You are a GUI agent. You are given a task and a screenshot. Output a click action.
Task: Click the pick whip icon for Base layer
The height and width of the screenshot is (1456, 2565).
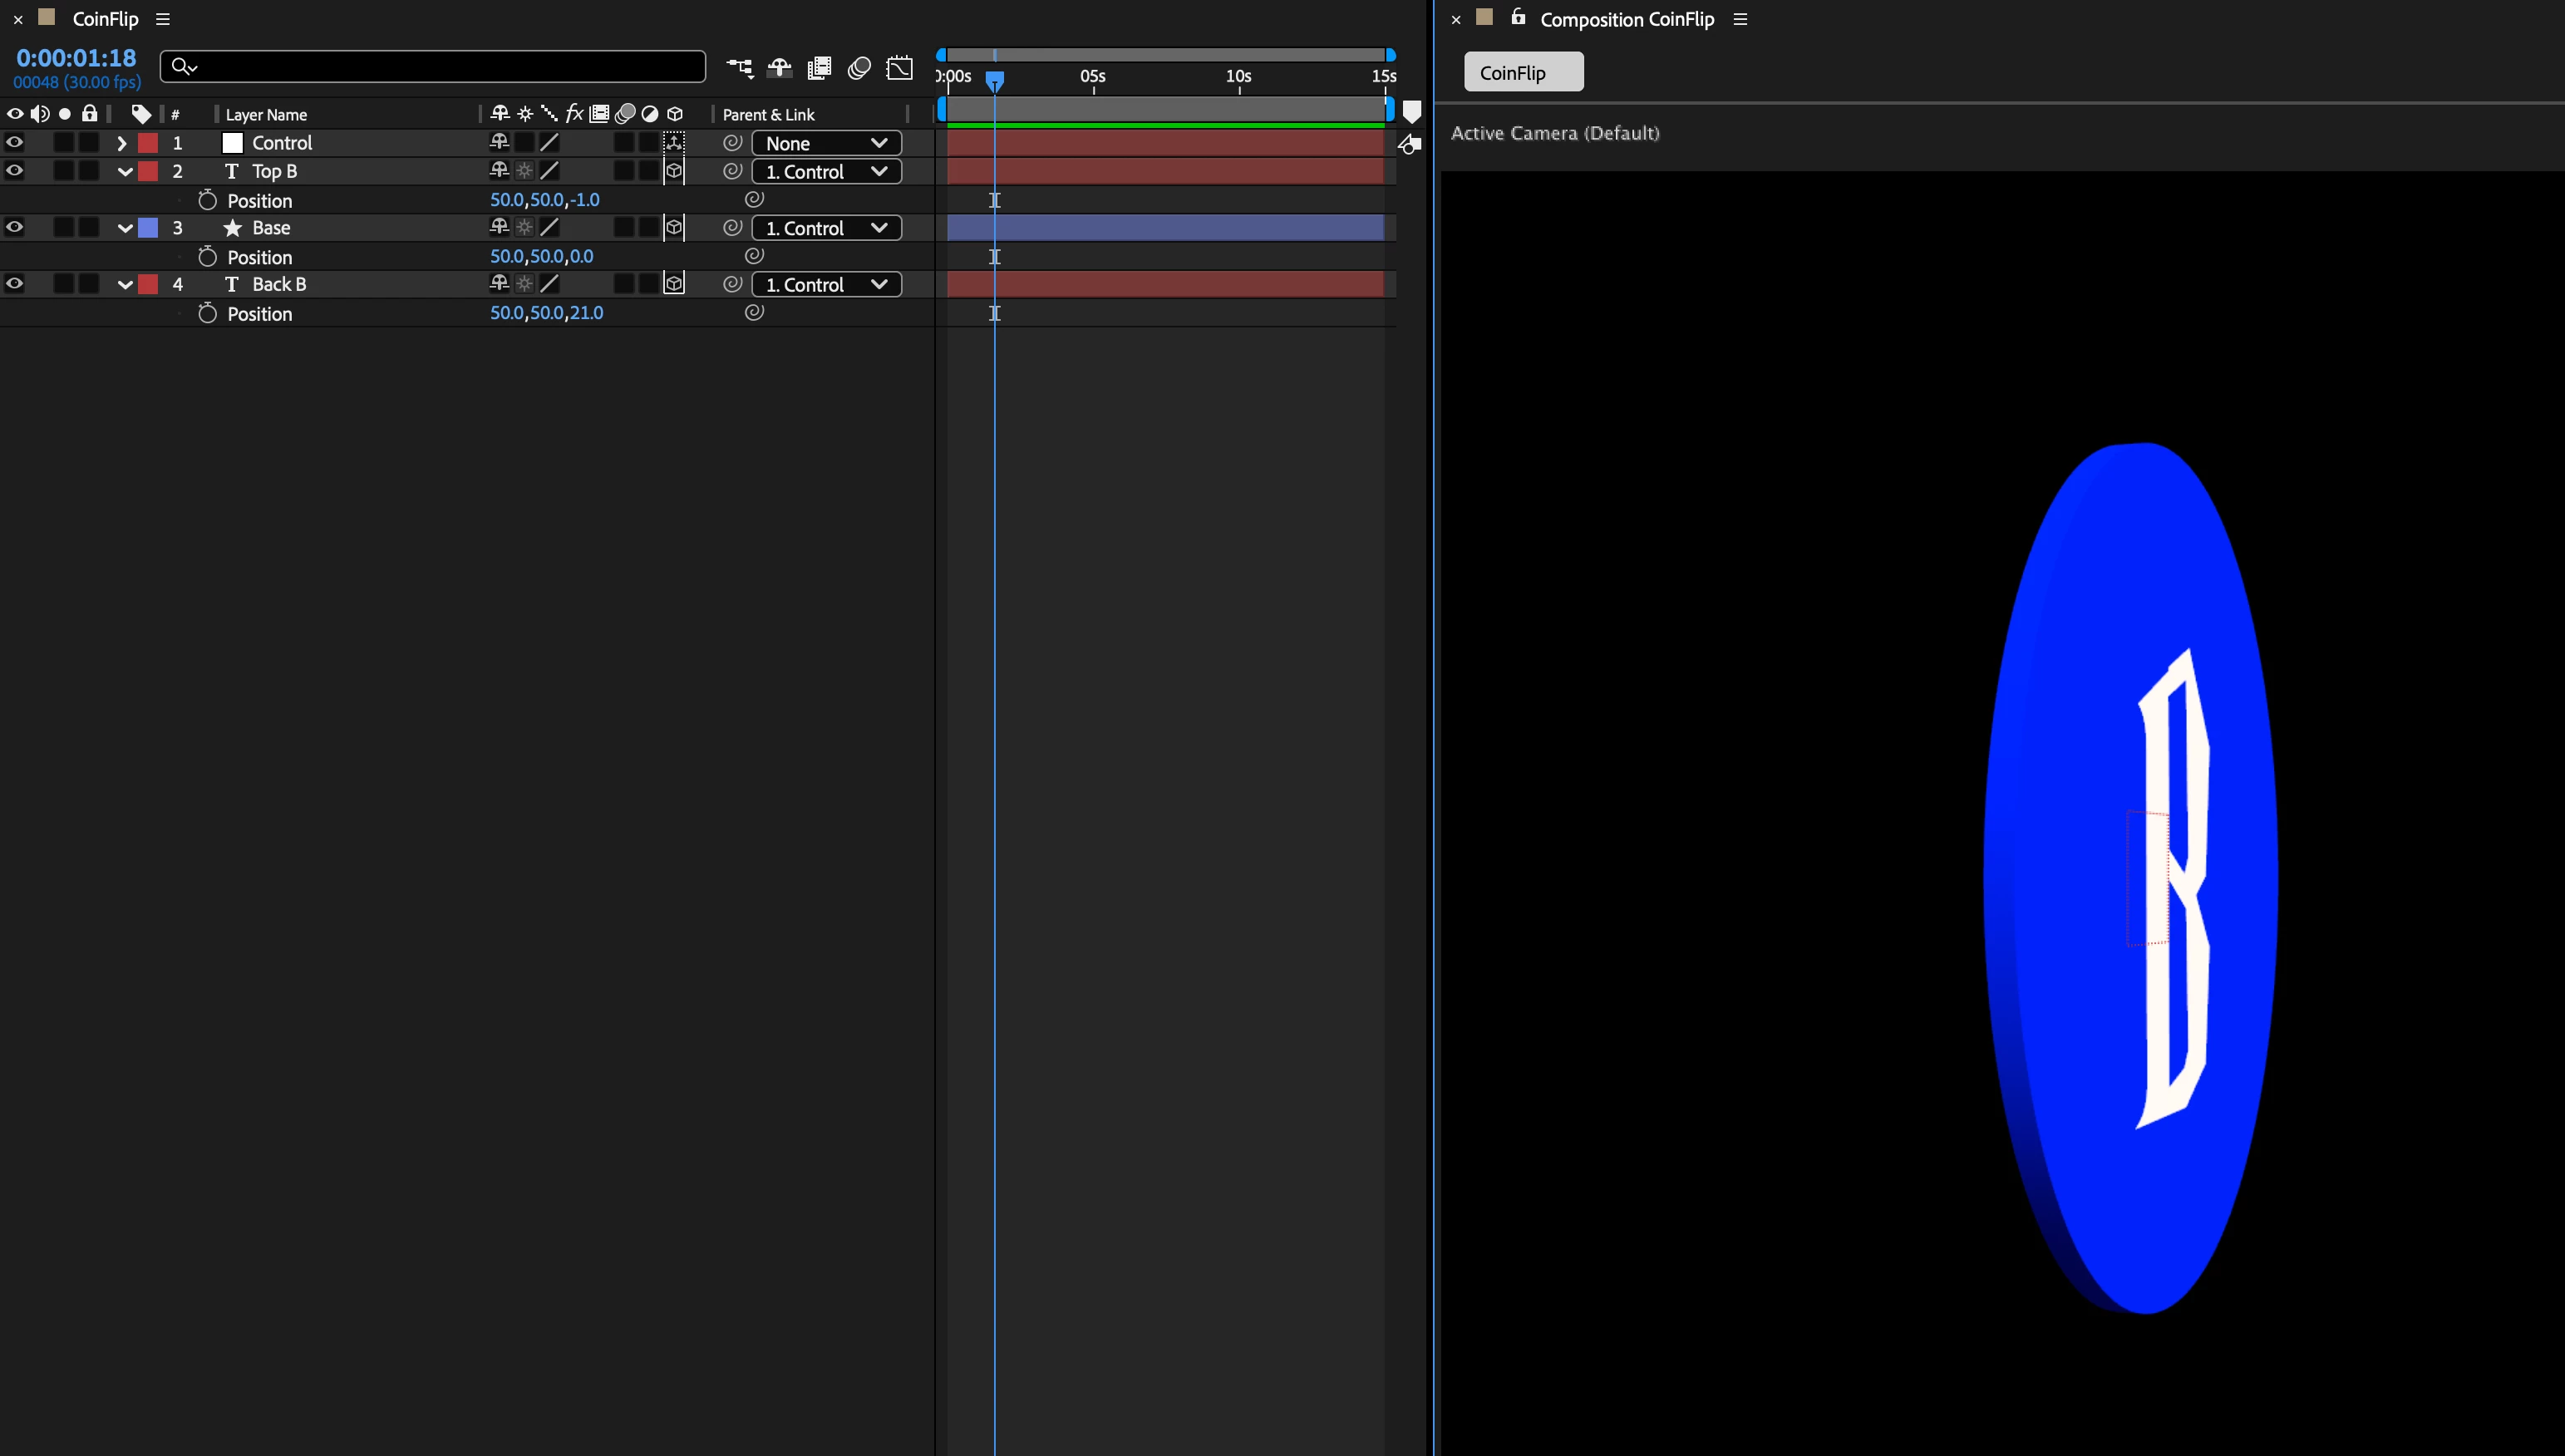point(732,228)
